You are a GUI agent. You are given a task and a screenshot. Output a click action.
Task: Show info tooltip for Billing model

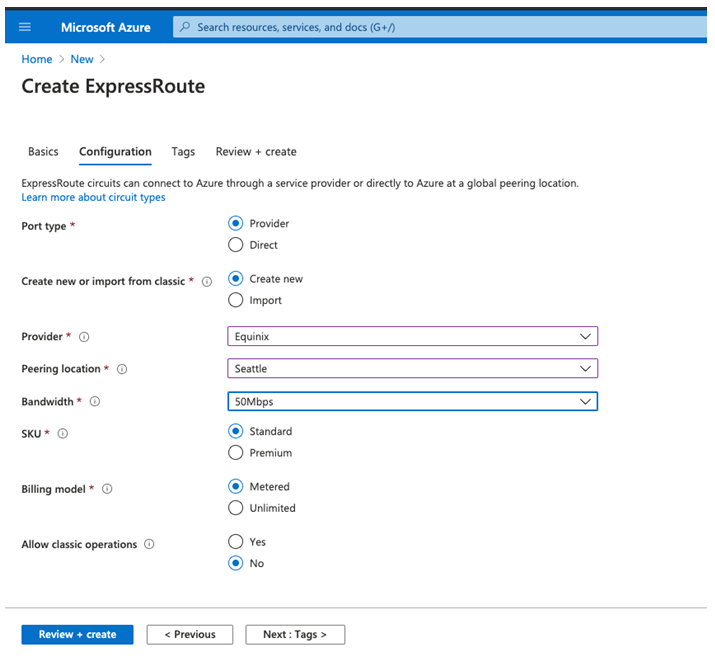[x=107, y=489]
